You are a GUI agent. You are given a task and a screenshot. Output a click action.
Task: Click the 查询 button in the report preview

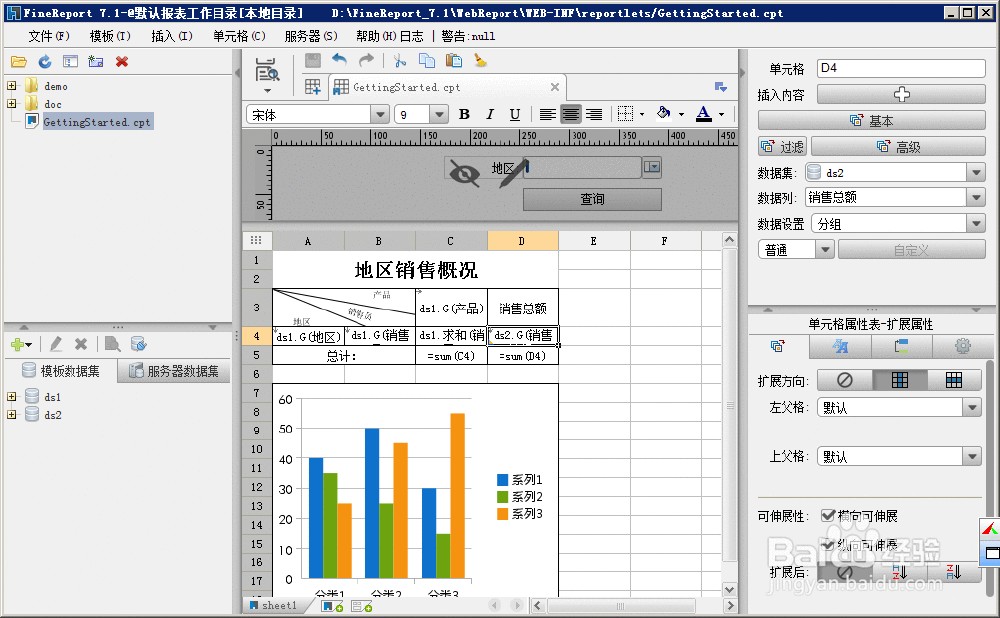[x=592, y=199]
